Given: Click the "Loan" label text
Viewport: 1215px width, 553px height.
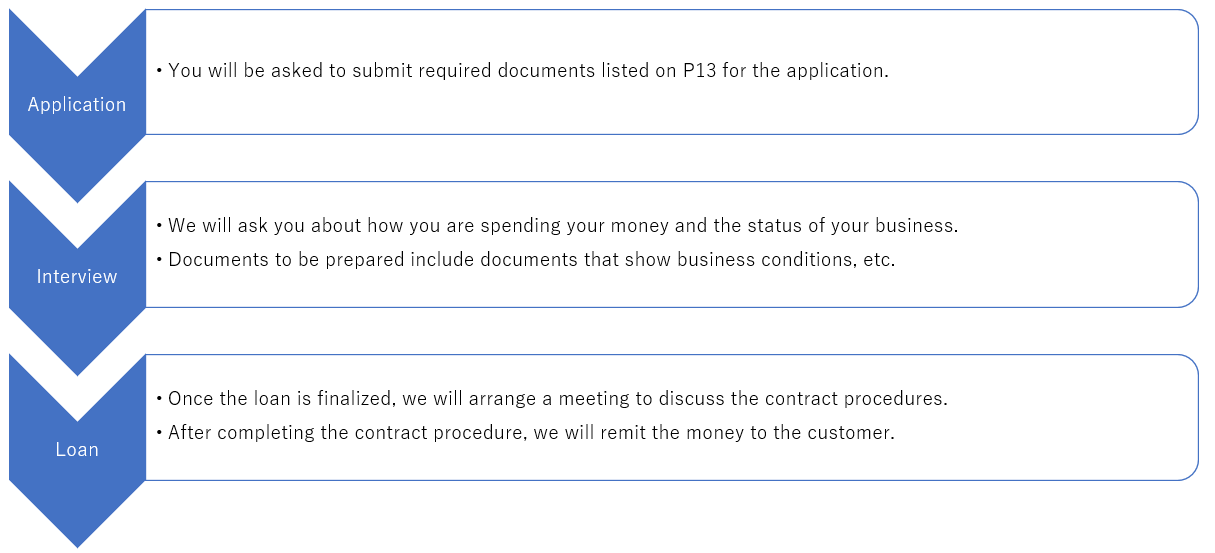Looking at the screenshot, I should (77, 449).
